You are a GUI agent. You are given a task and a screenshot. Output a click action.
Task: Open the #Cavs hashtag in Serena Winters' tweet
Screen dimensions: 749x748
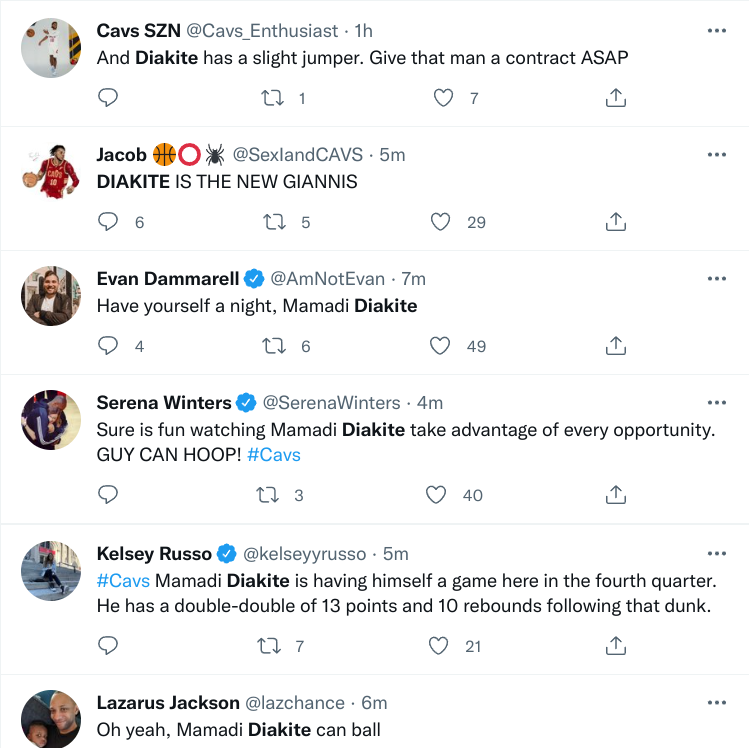point(273,455)
